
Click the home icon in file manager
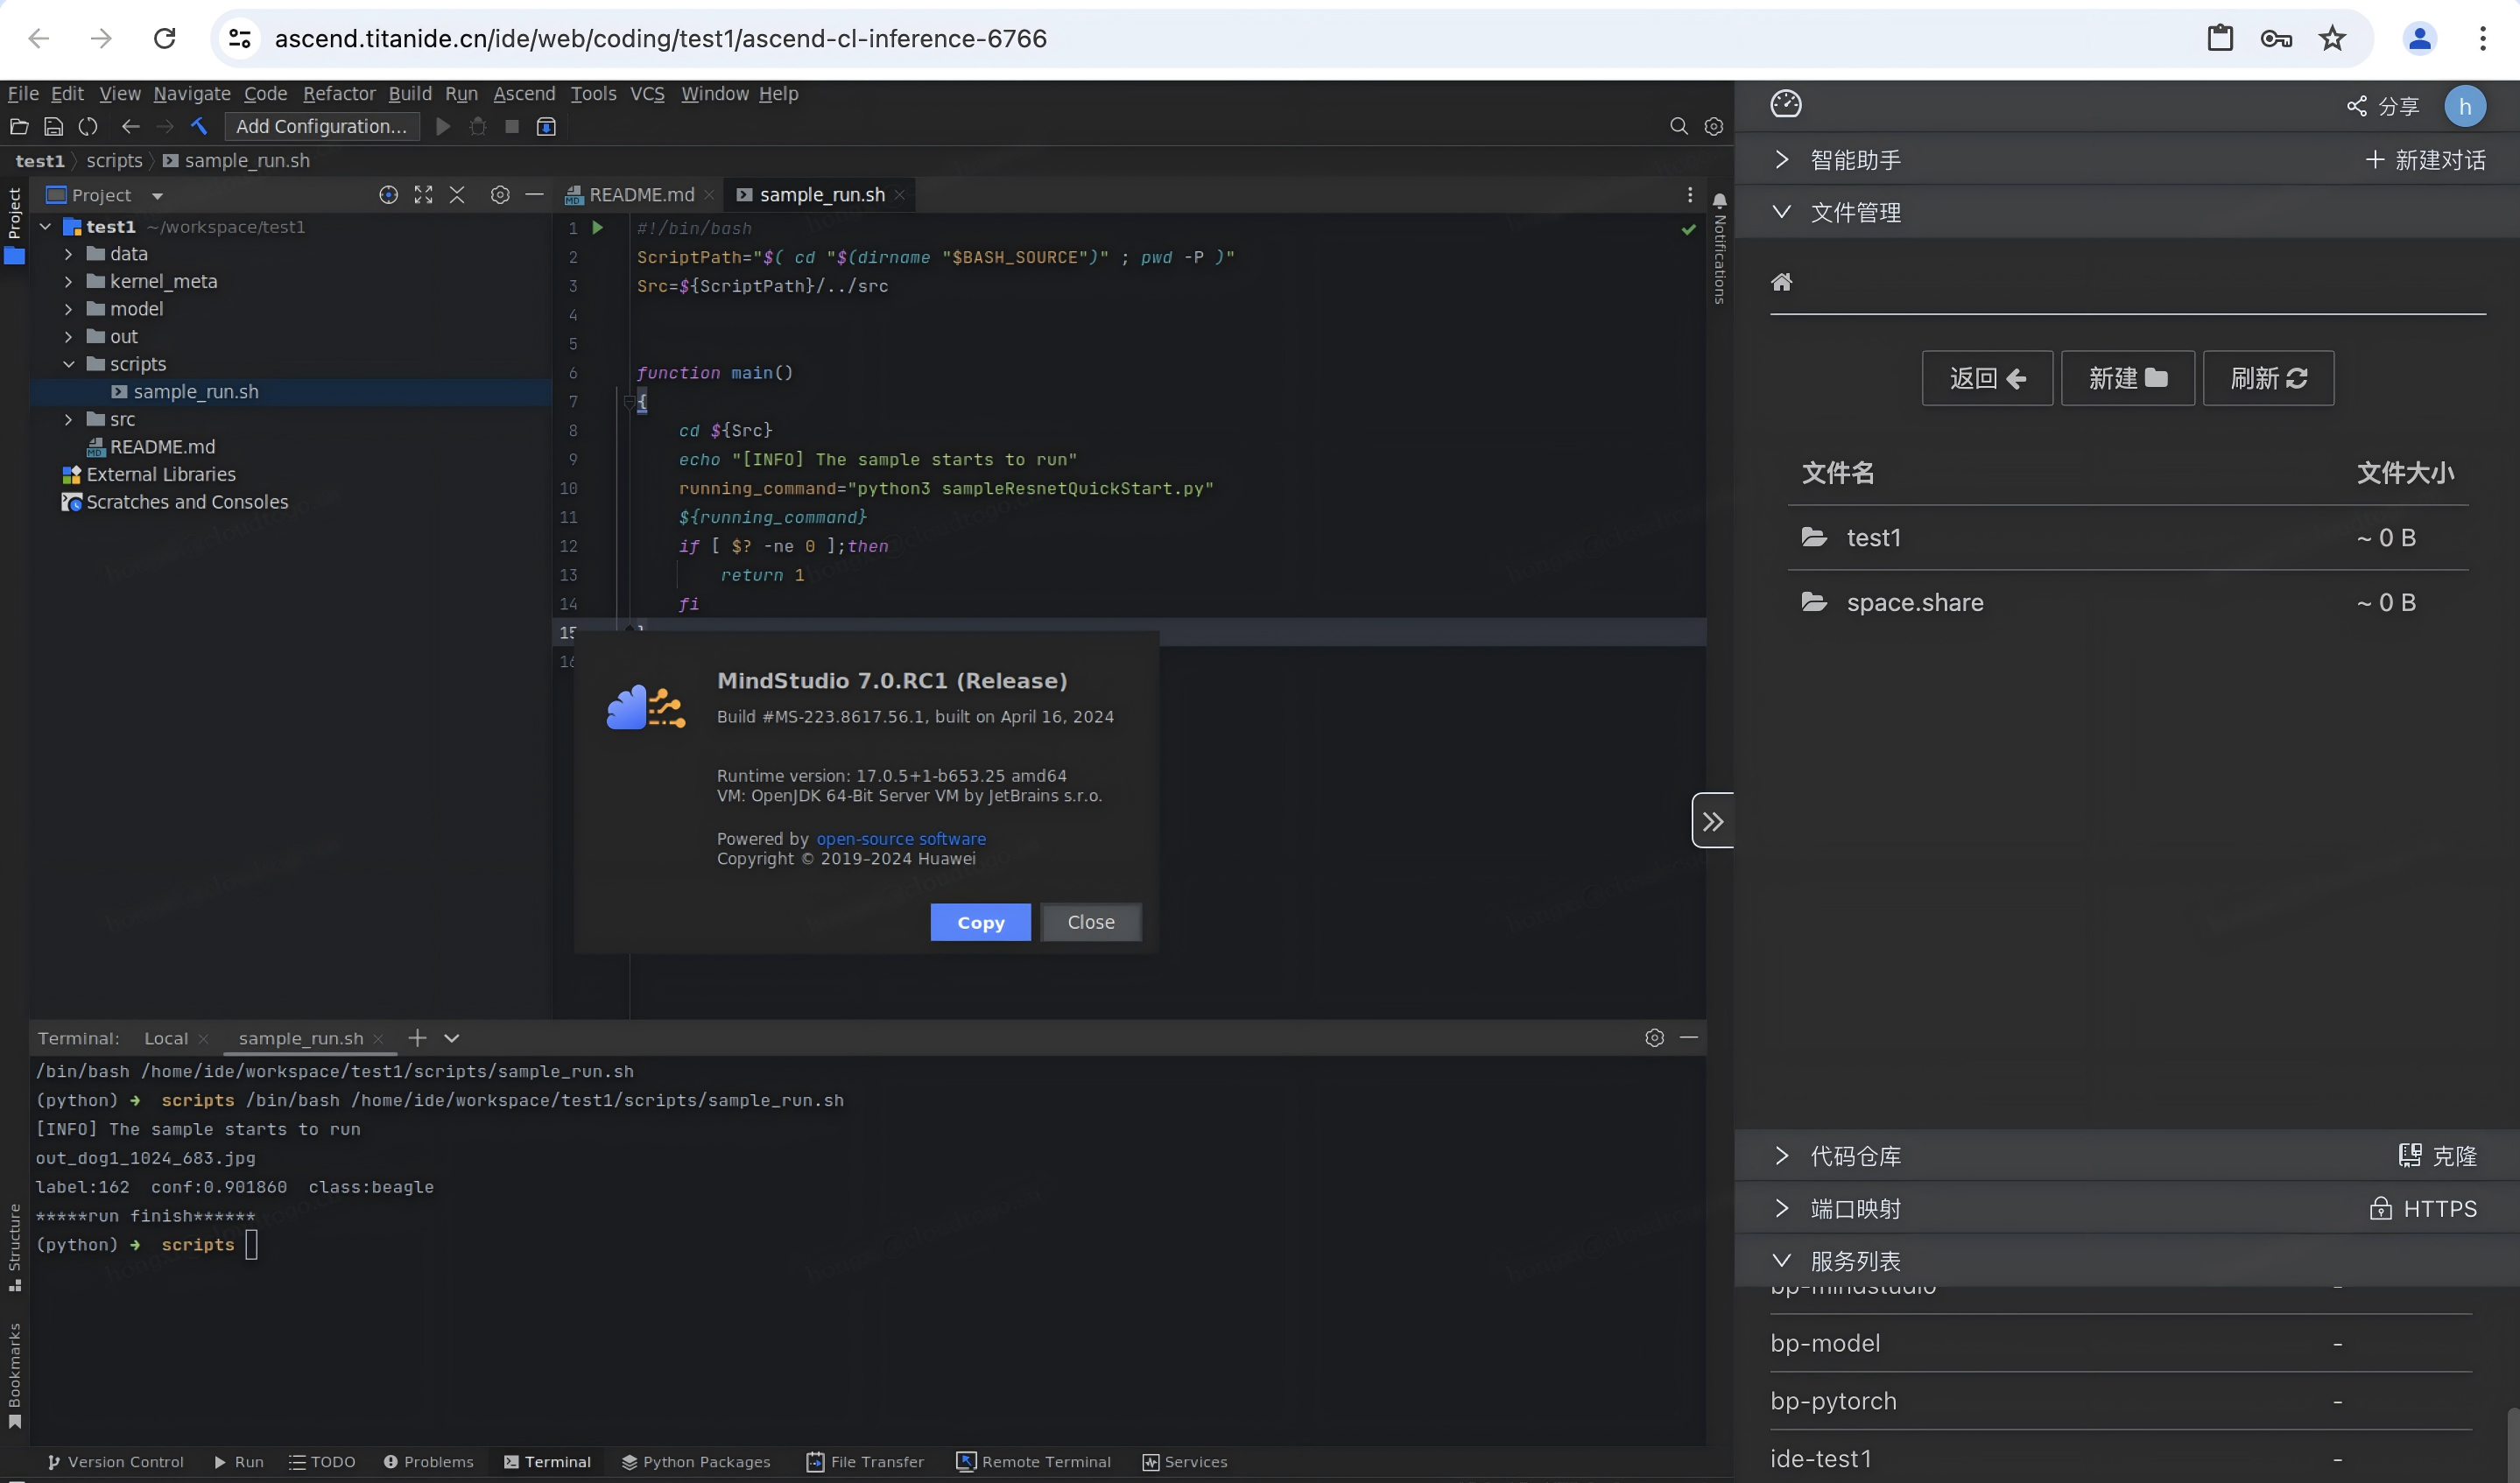[1781, 282]
